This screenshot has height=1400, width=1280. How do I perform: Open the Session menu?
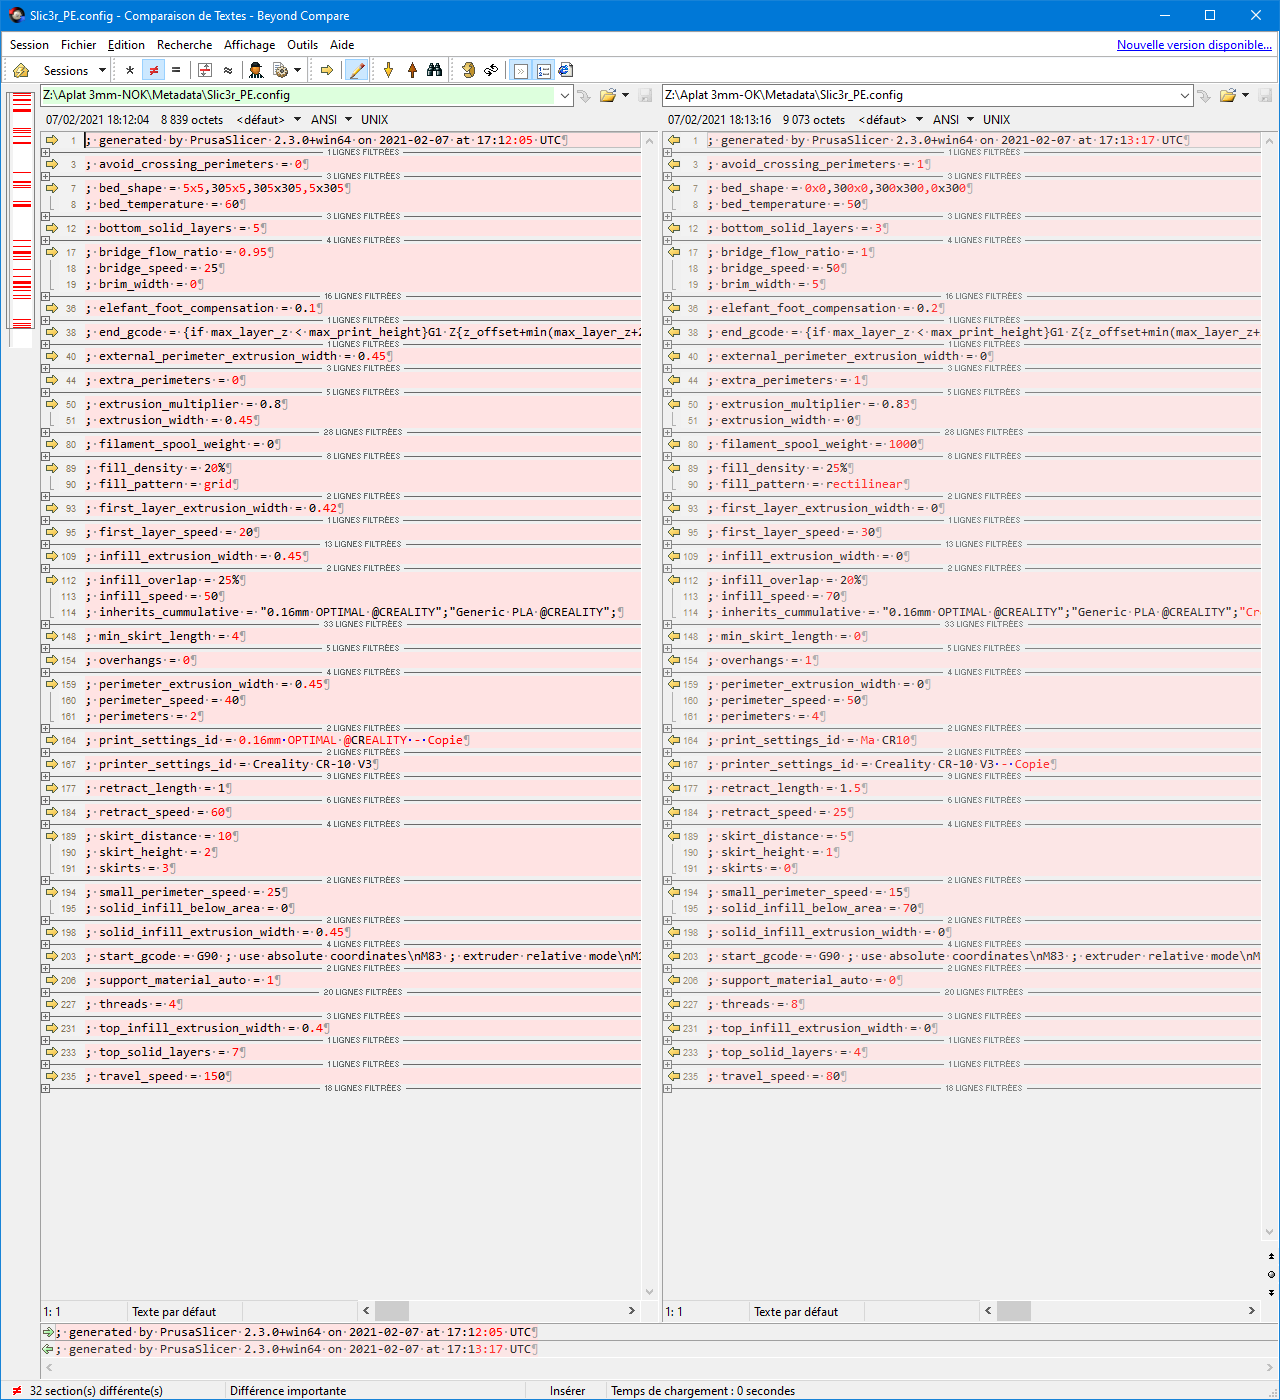[x=29, y=45]
